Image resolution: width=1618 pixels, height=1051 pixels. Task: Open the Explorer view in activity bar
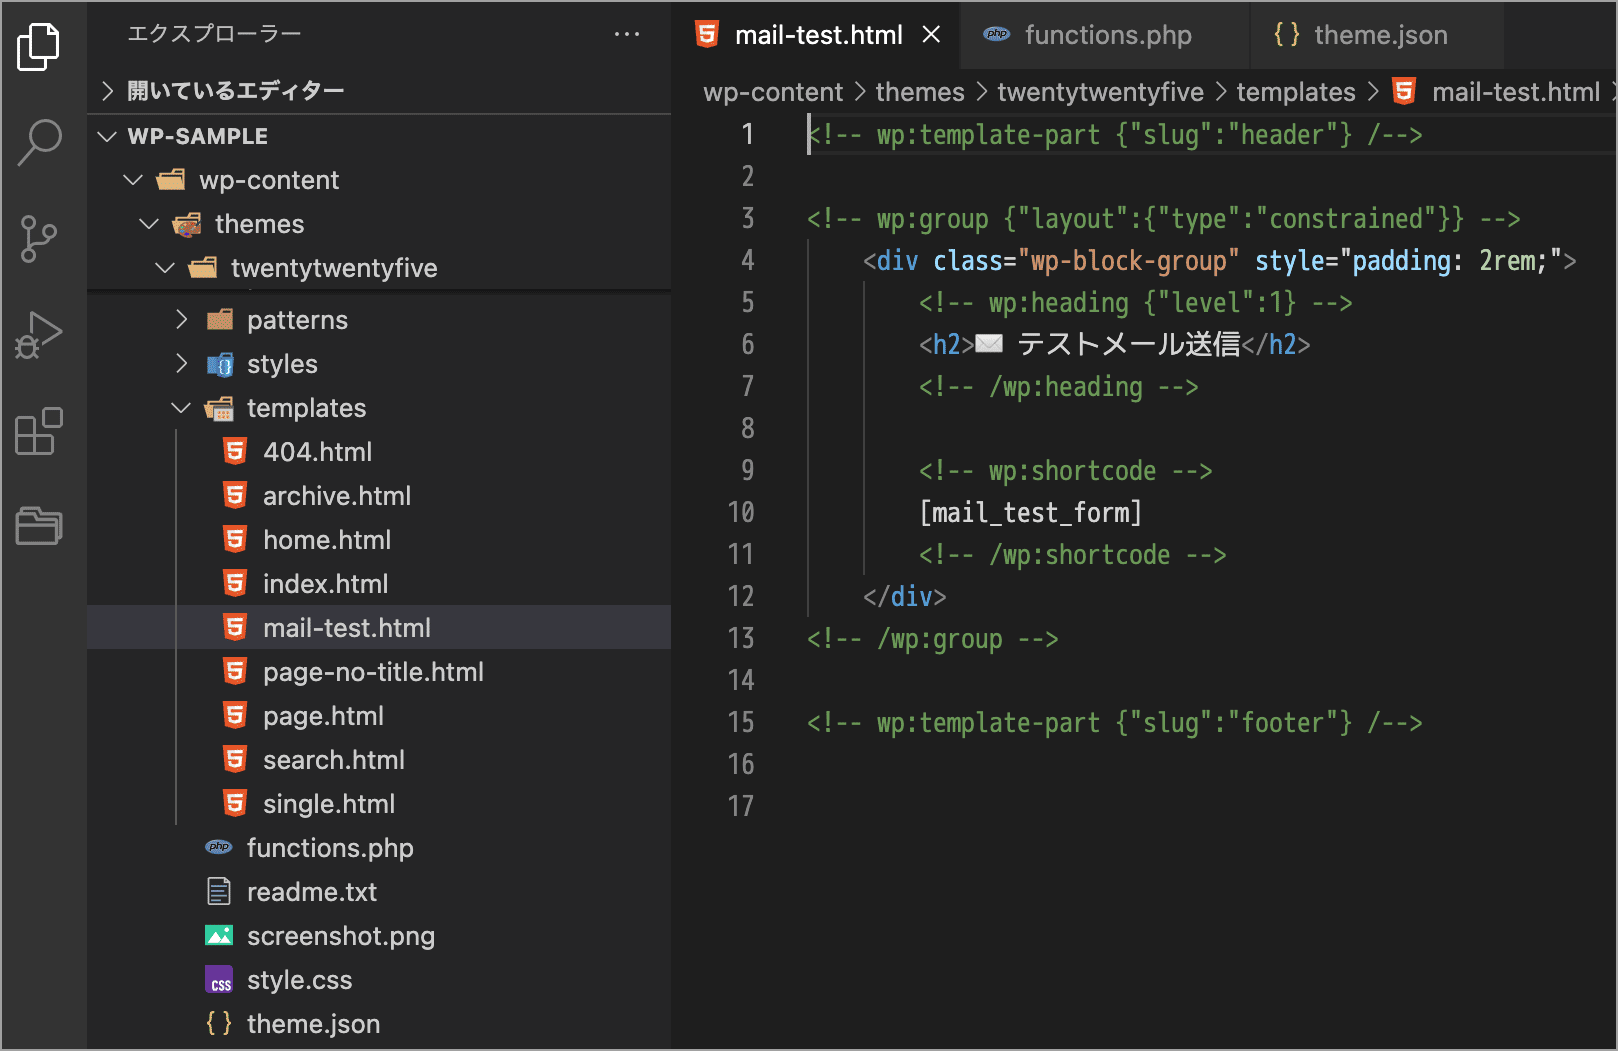point(39,47)
